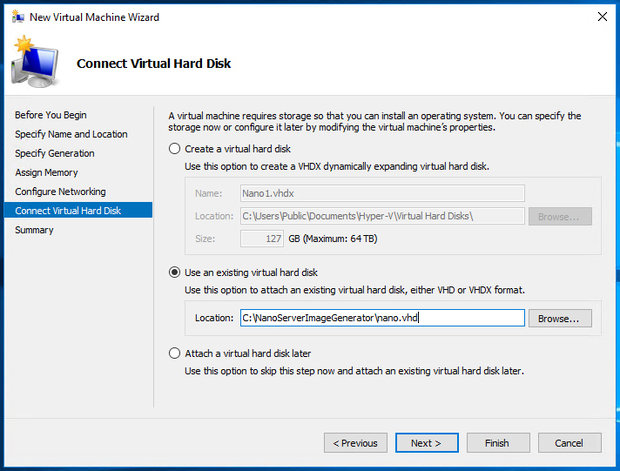Go to Before You Begin step
This screenshot has height=471, width=620.
click(x=51, y=115)
